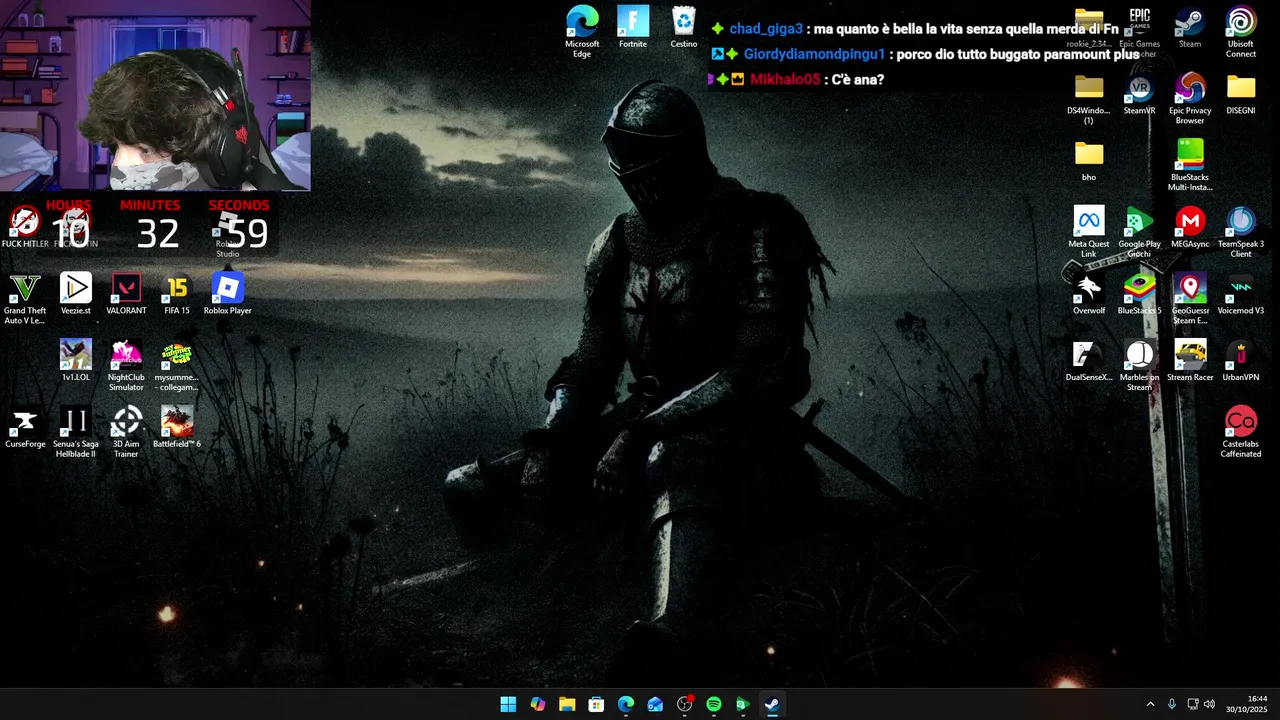Image resolution: width=1280 pixels, height=720 pixels.
Task: Launch 3D Aim Trainer shortcut
Action: (126, 433)
